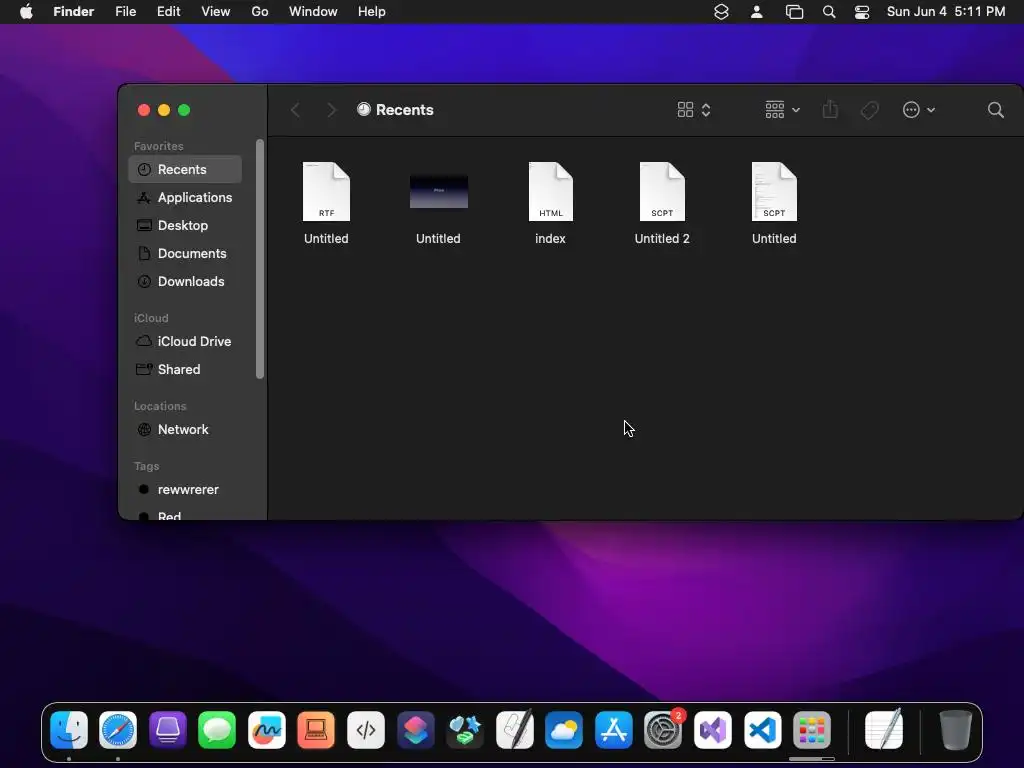
Task: Select the index HTML file
Action: [x=551, y=204]
